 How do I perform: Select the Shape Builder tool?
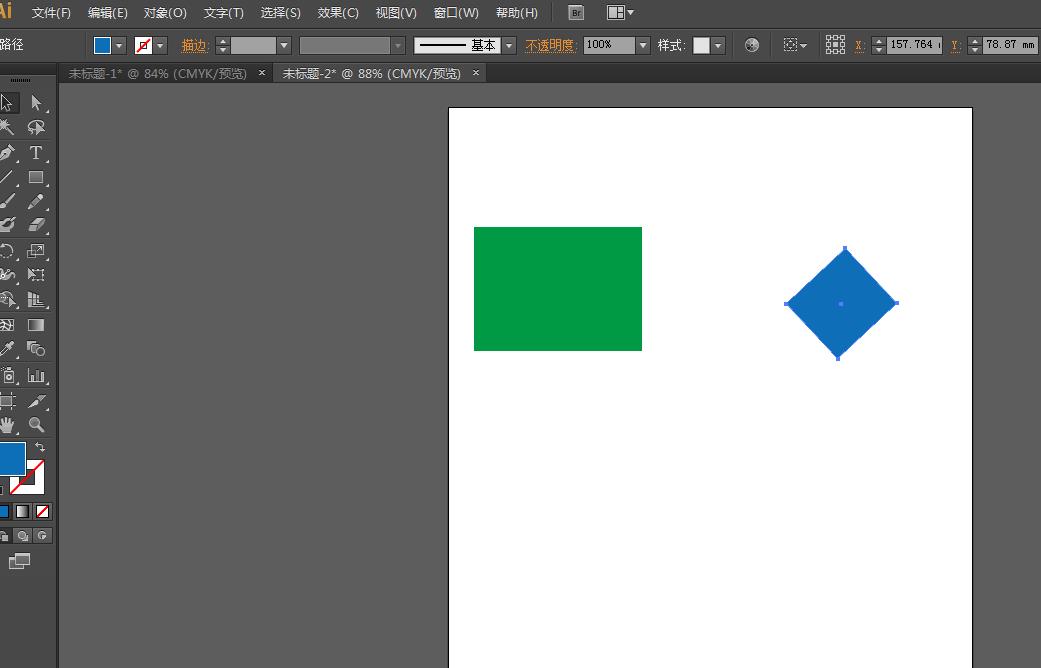pos(7,299)
